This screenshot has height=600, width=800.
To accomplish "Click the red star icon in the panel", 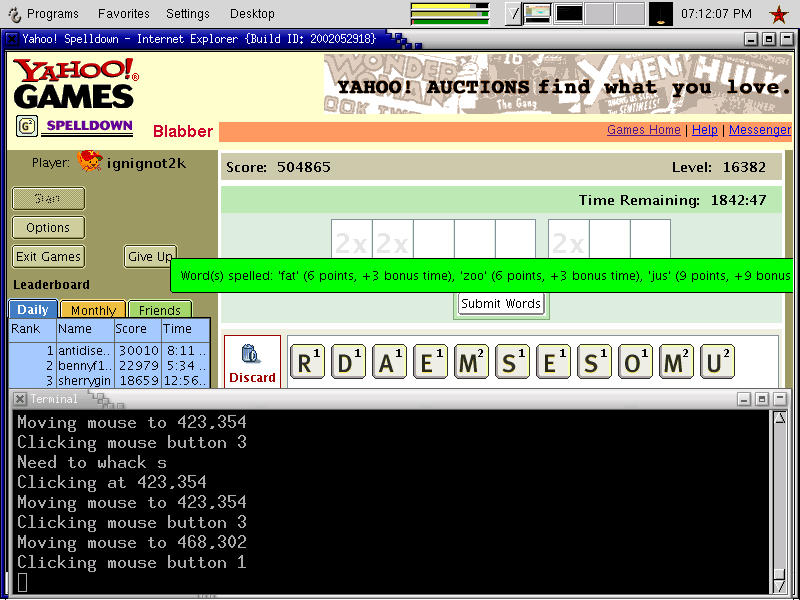I will 779,14.
